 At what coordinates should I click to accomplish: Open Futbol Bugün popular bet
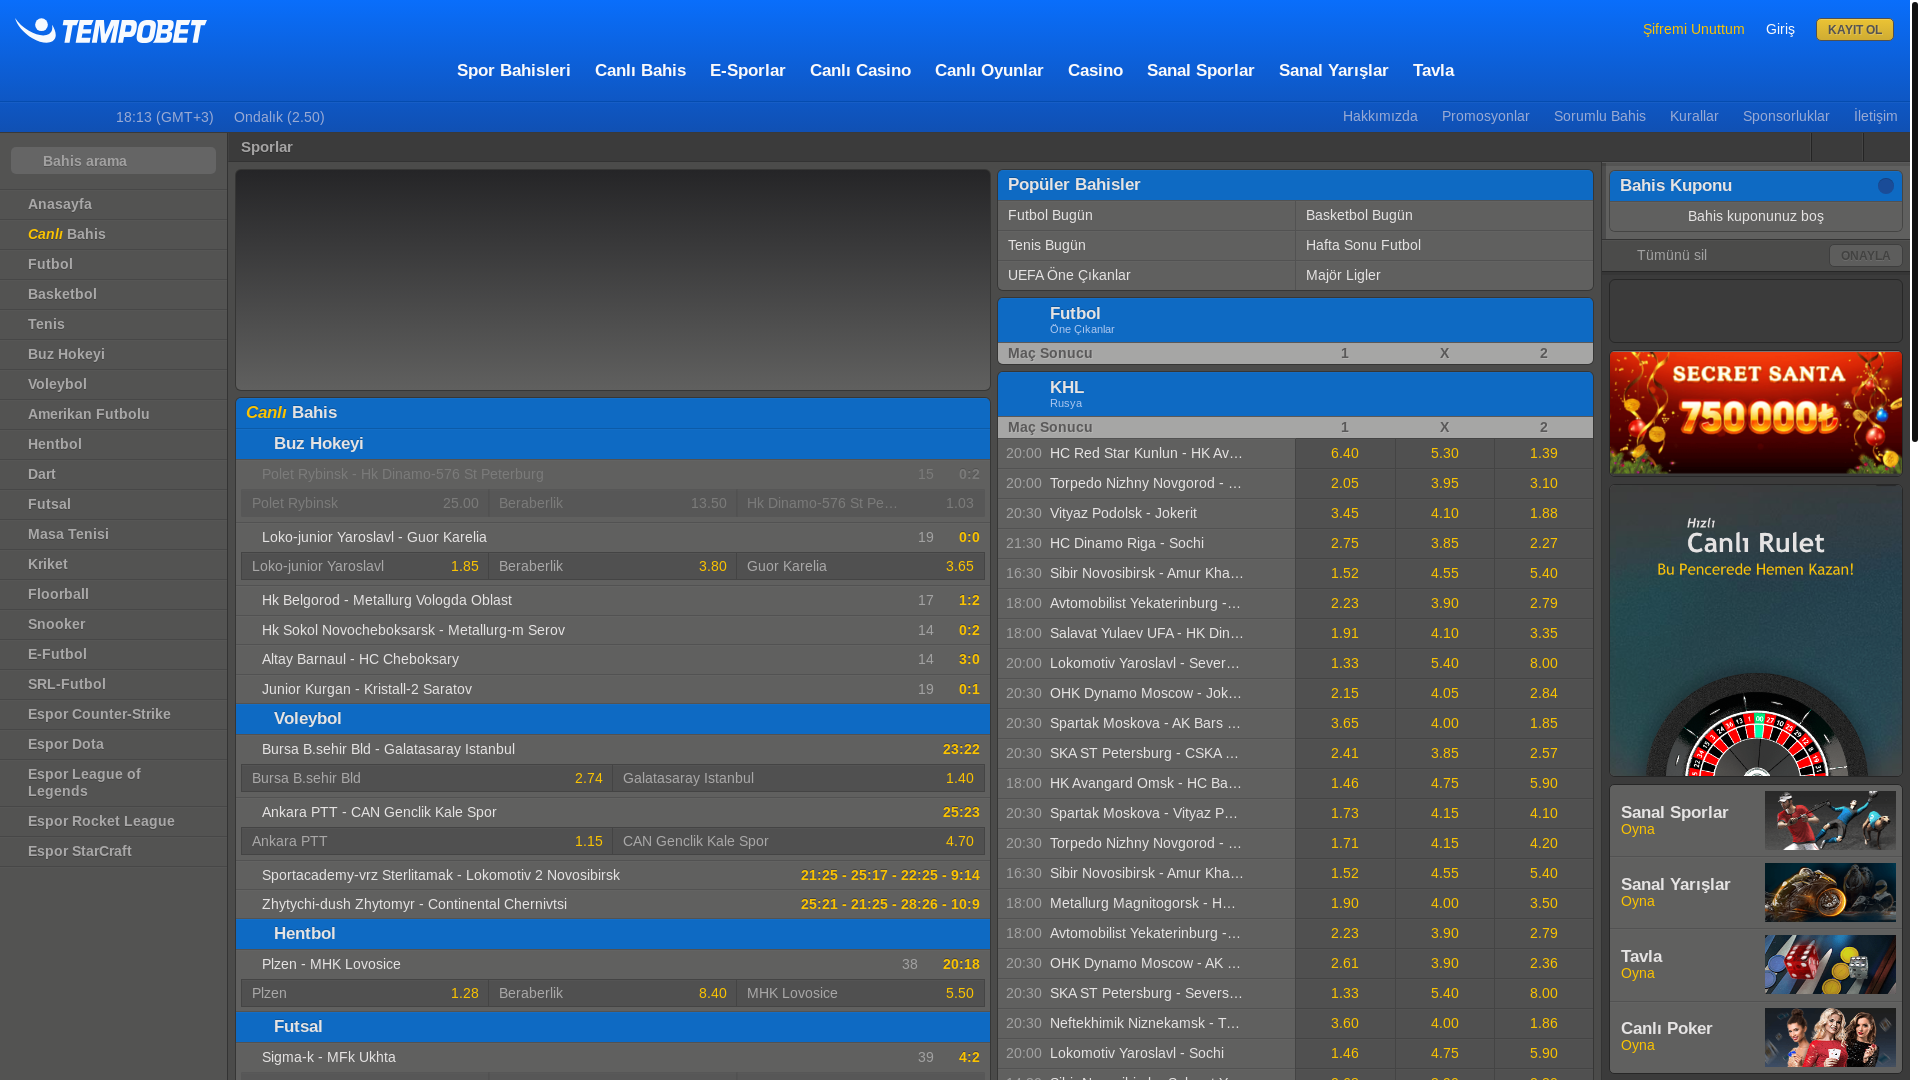tap(1146, 215)
